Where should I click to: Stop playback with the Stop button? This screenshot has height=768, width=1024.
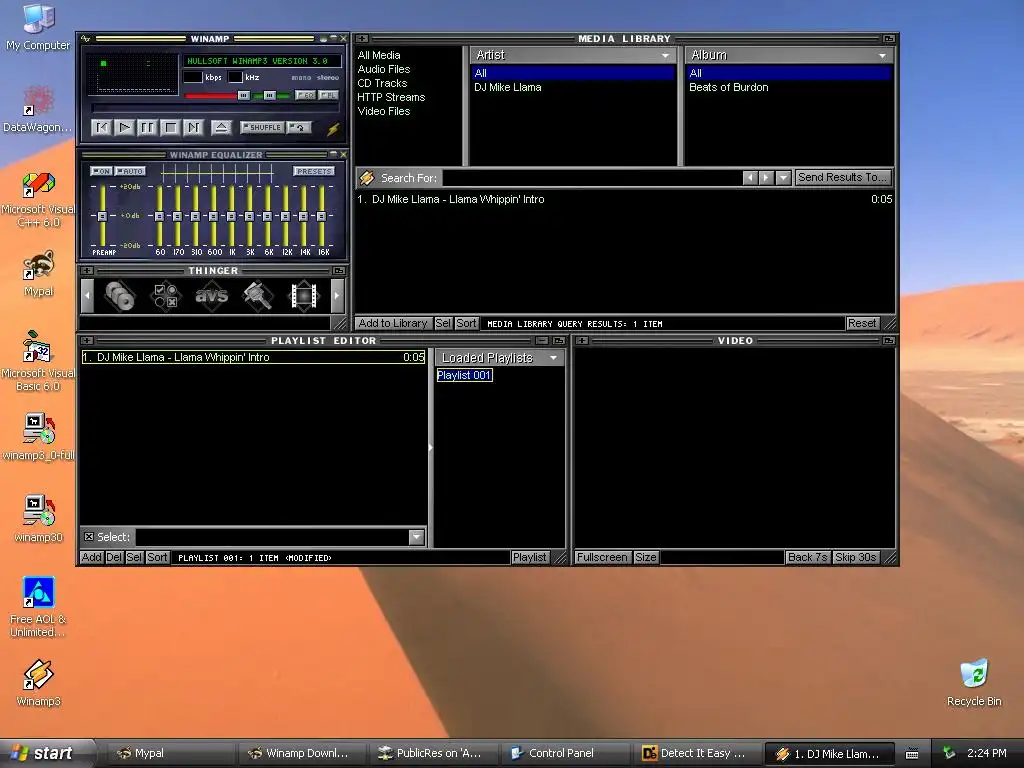[170, 127]
